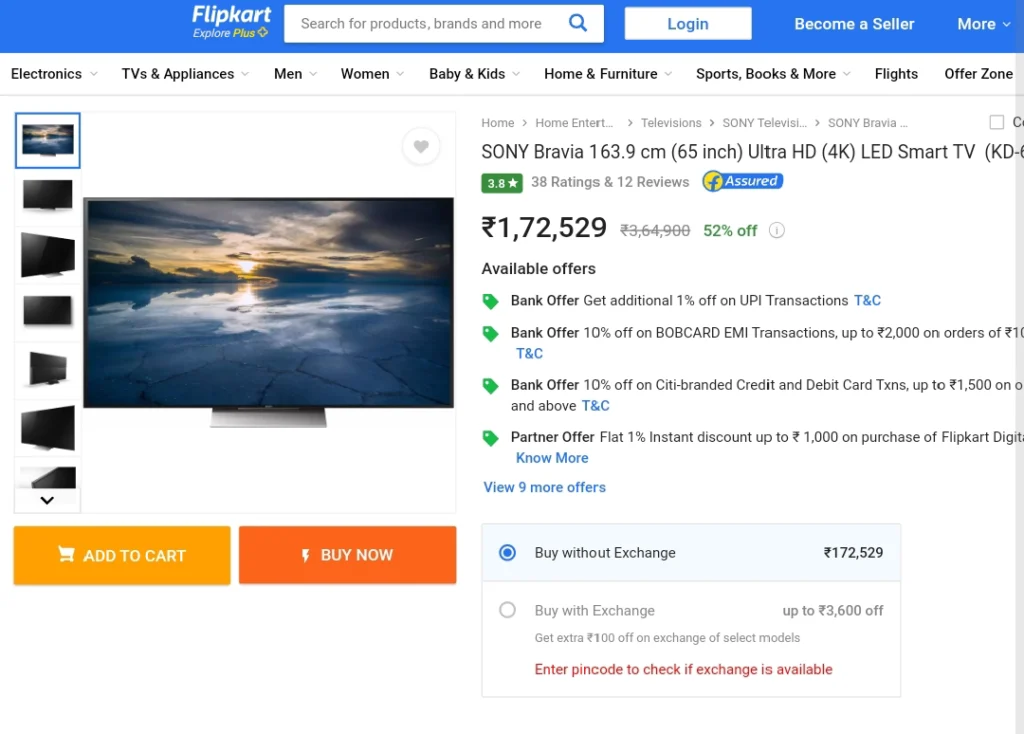Click the search magnifier icon
Viewport: 1024px width, 734px height.
tap(577, 24)
